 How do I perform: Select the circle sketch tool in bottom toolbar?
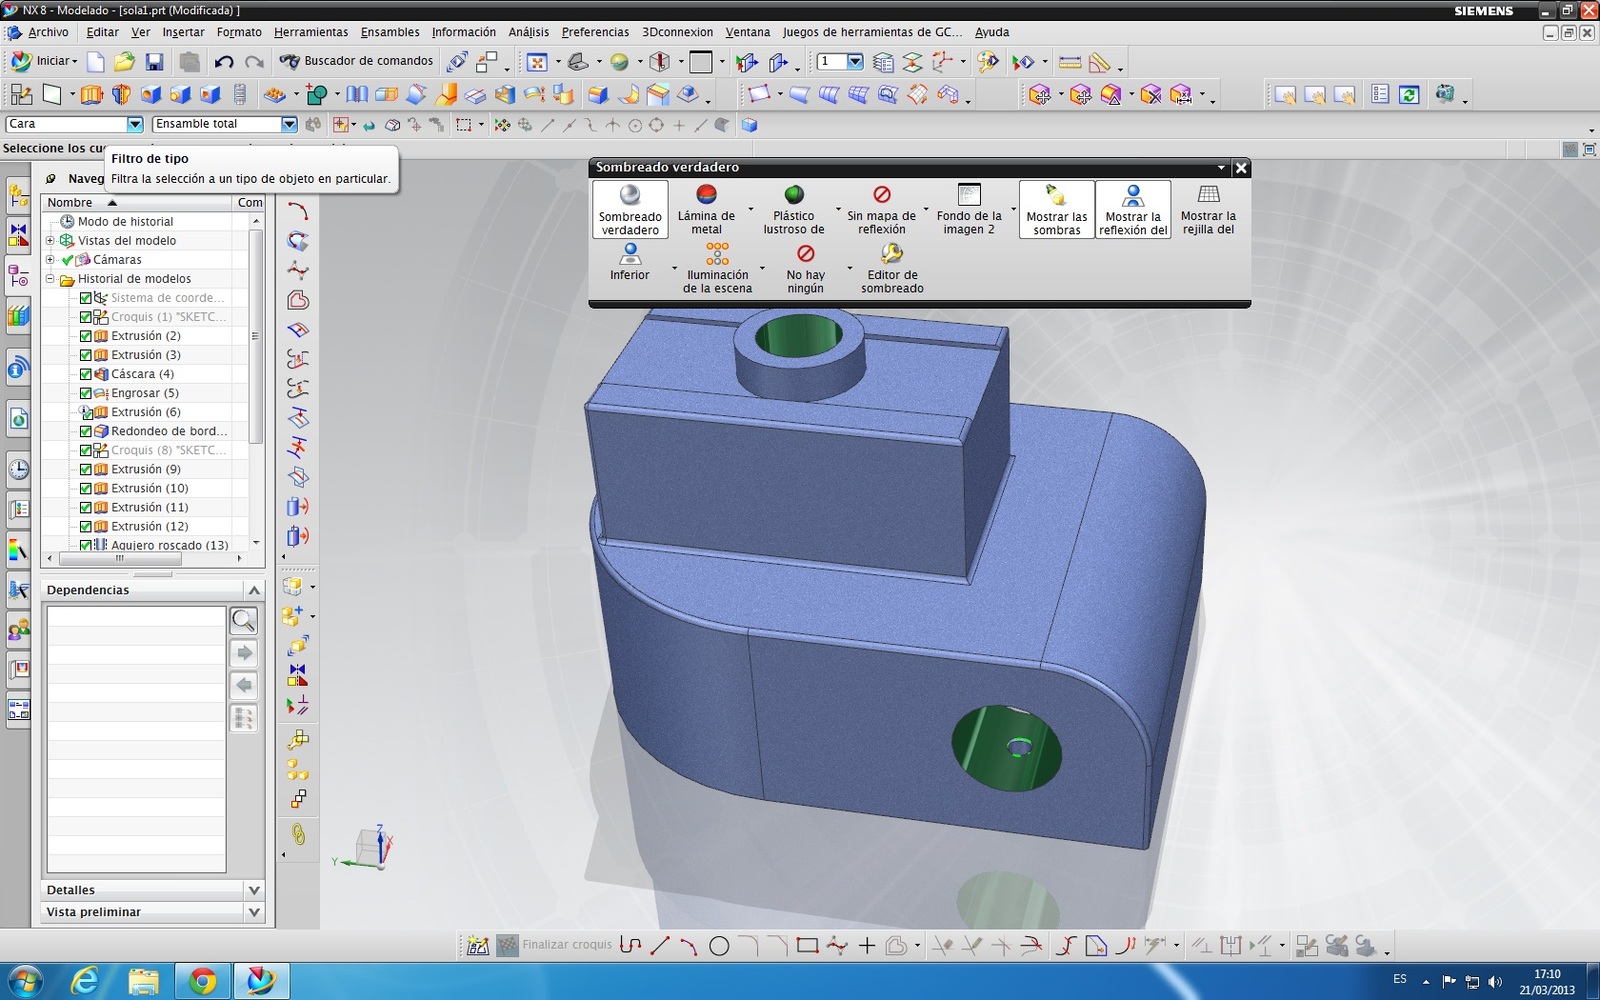[x=719, y=945]
